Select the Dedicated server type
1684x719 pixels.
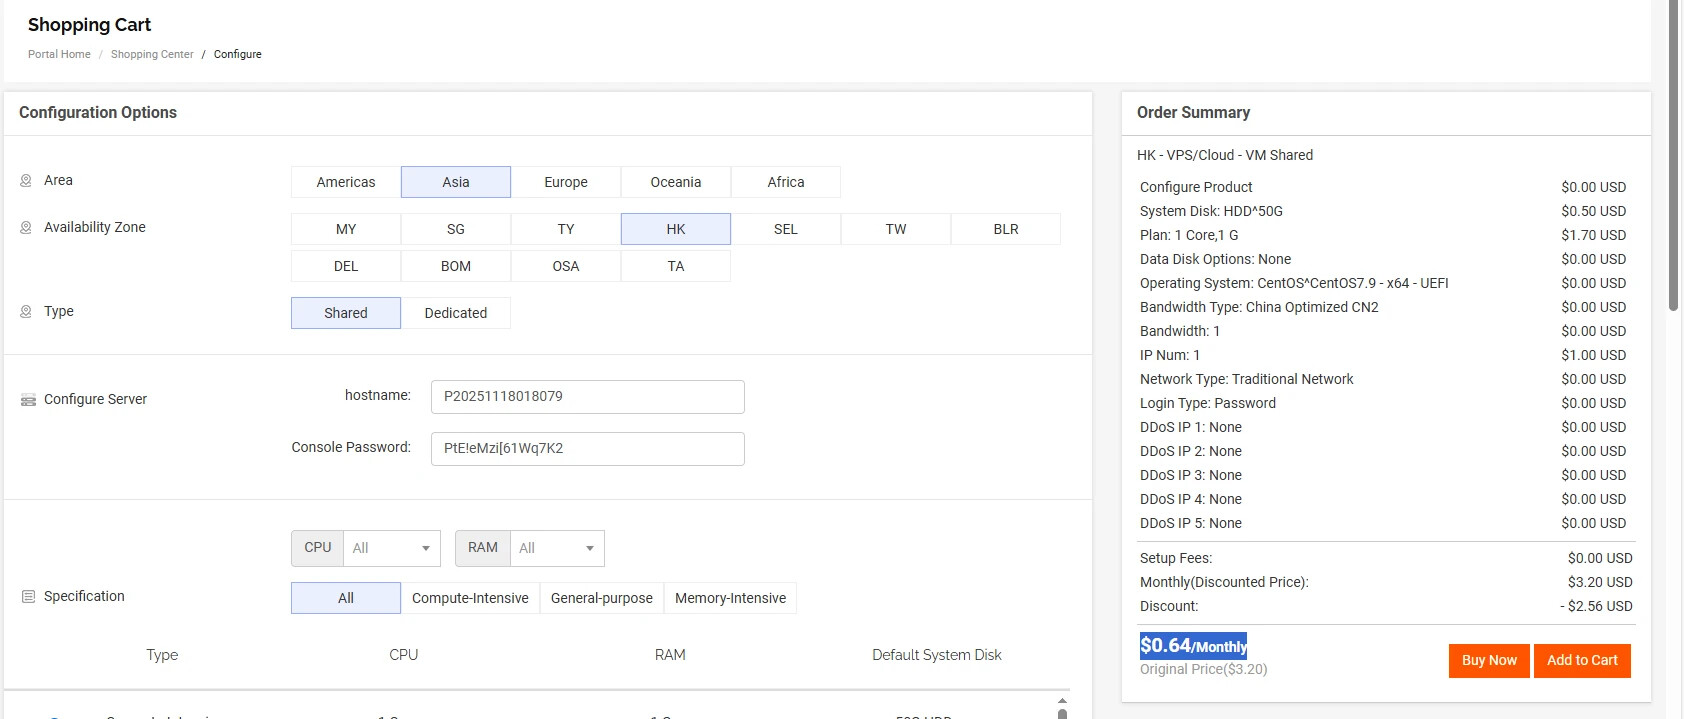455,313
